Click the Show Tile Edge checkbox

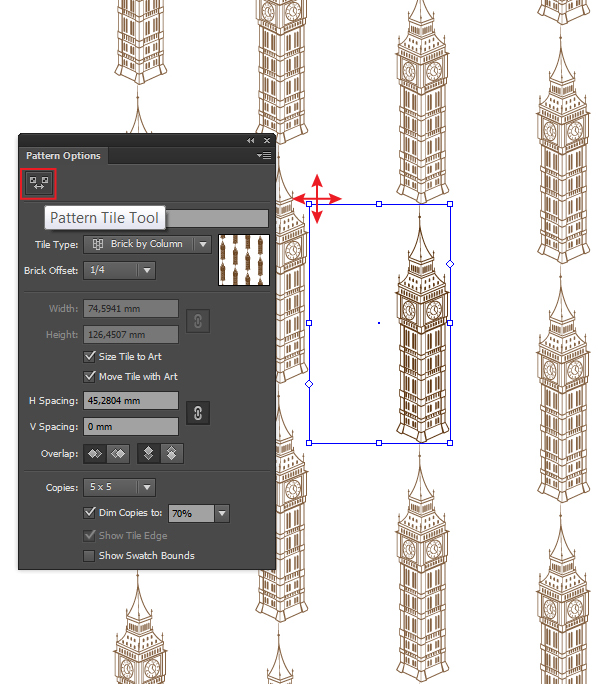[89, 535]
